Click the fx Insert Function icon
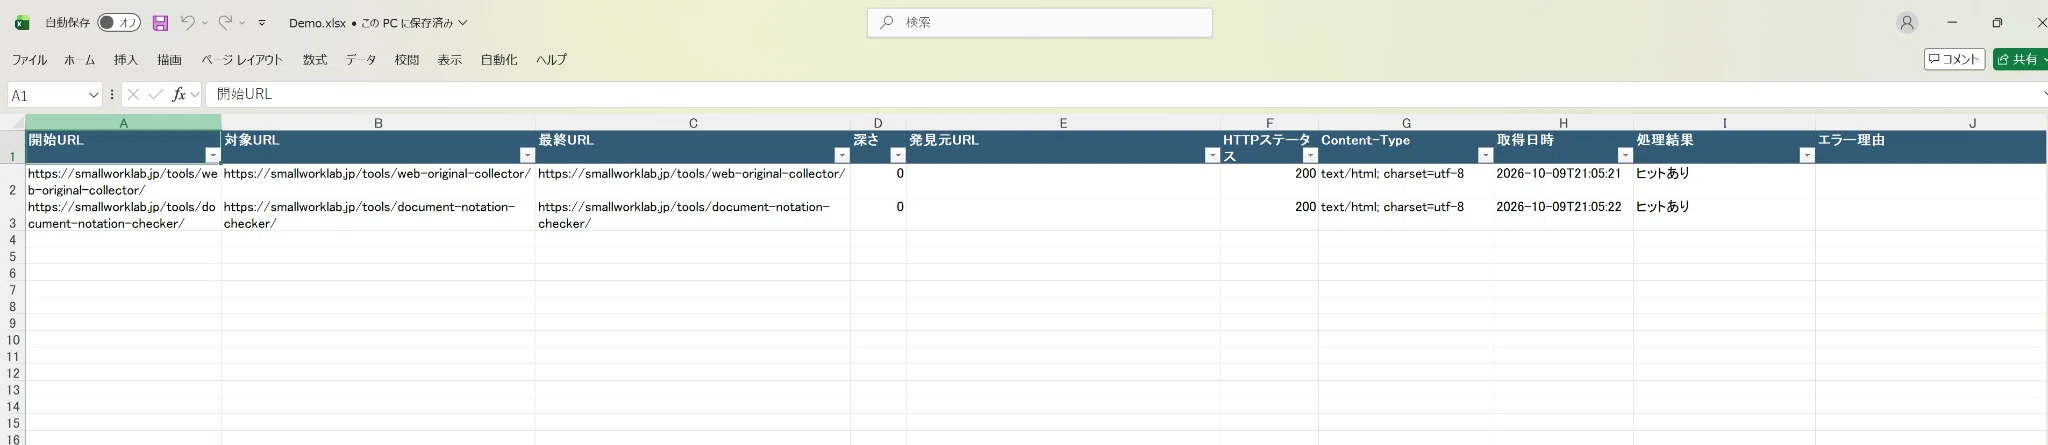The height and width of the screenshot is (445, 2048). [x=179, y=95]
